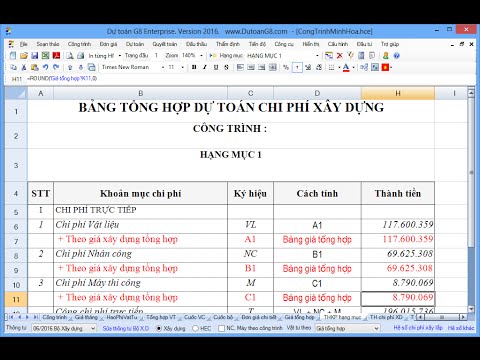Screen dimensions: 480x360
Task: Click the Sửa thông tư Bộ XD link
Action: click(126, 328)
